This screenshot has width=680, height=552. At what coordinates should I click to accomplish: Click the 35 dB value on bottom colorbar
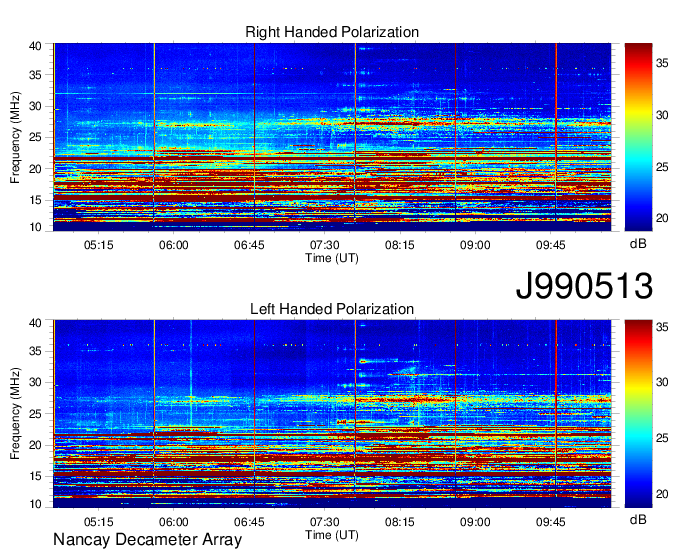662,327
